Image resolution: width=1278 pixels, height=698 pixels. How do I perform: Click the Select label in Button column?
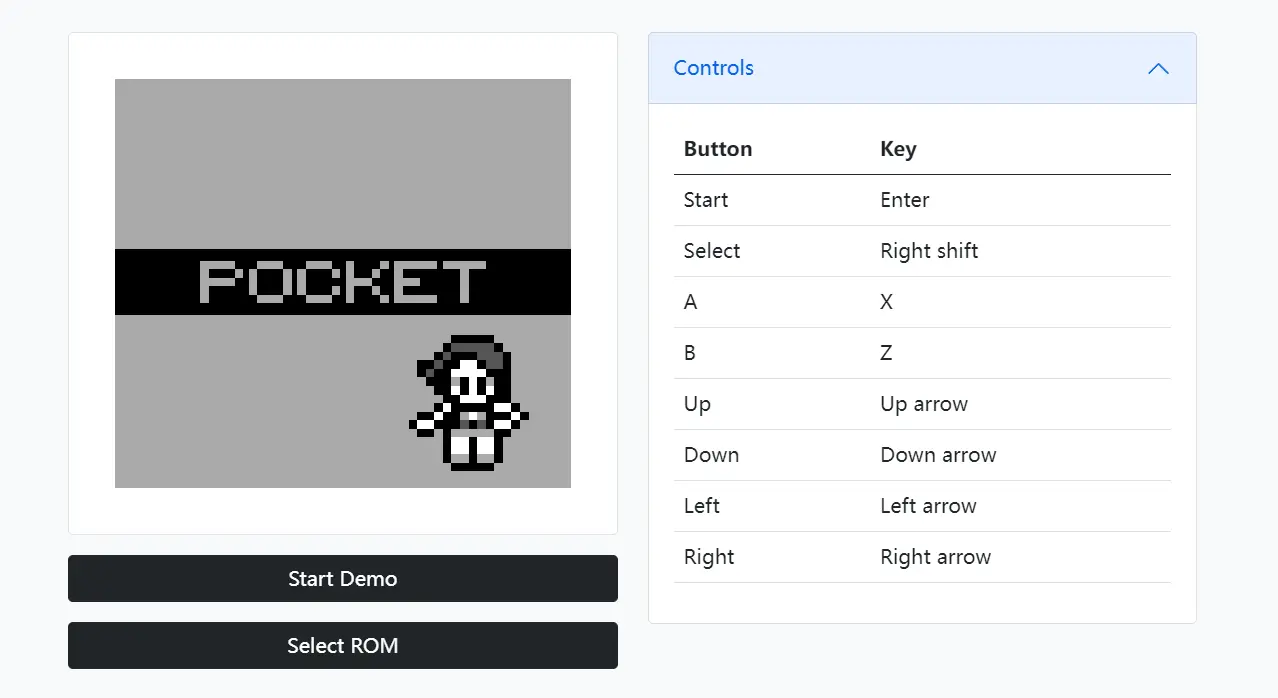(x=711, y=251)
